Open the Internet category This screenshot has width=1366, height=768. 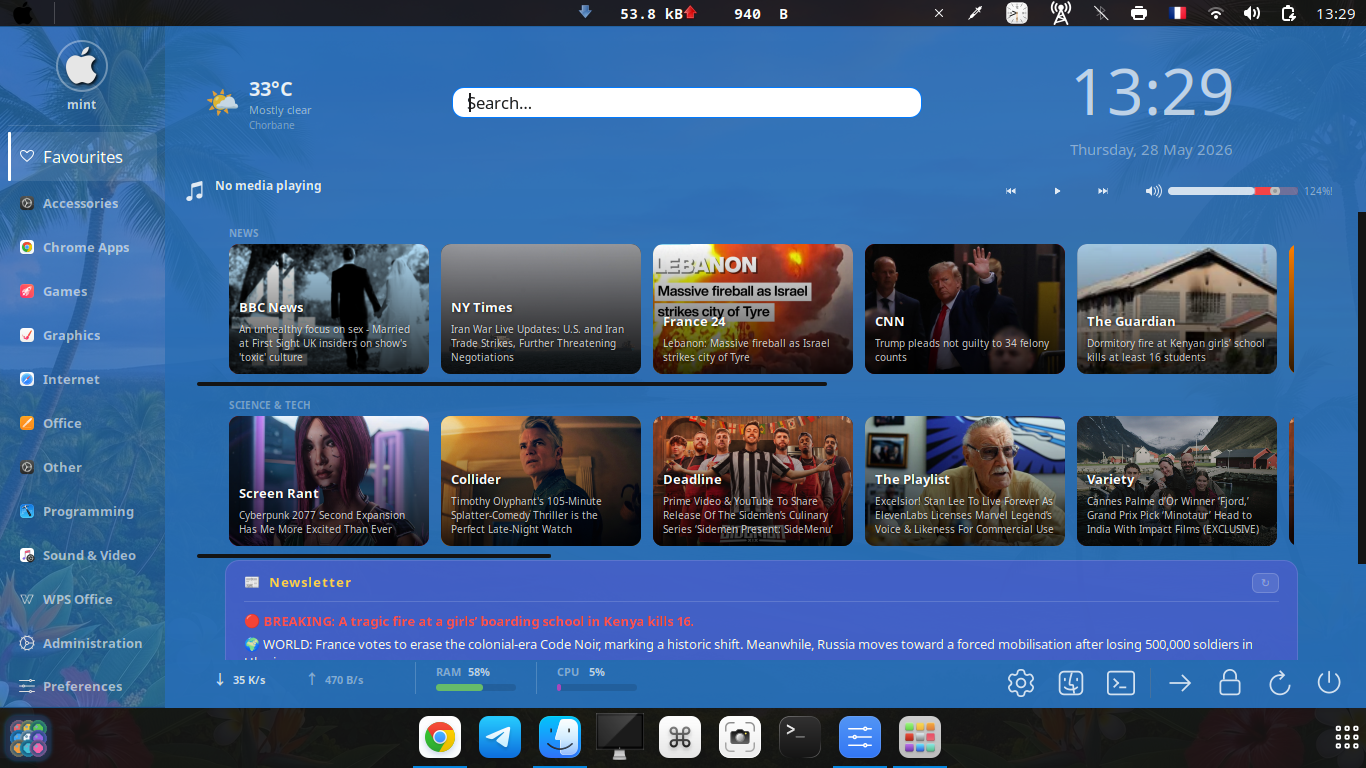click(83, 379)
